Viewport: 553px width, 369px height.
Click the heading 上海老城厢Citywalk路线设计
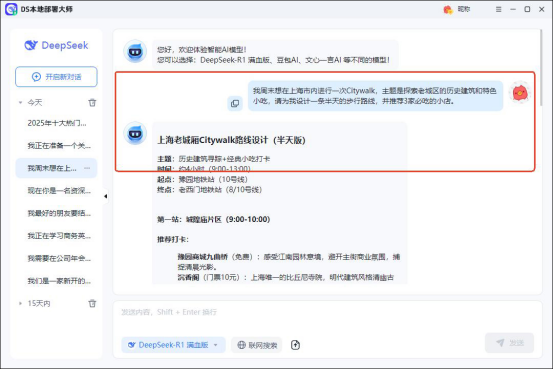231,140
